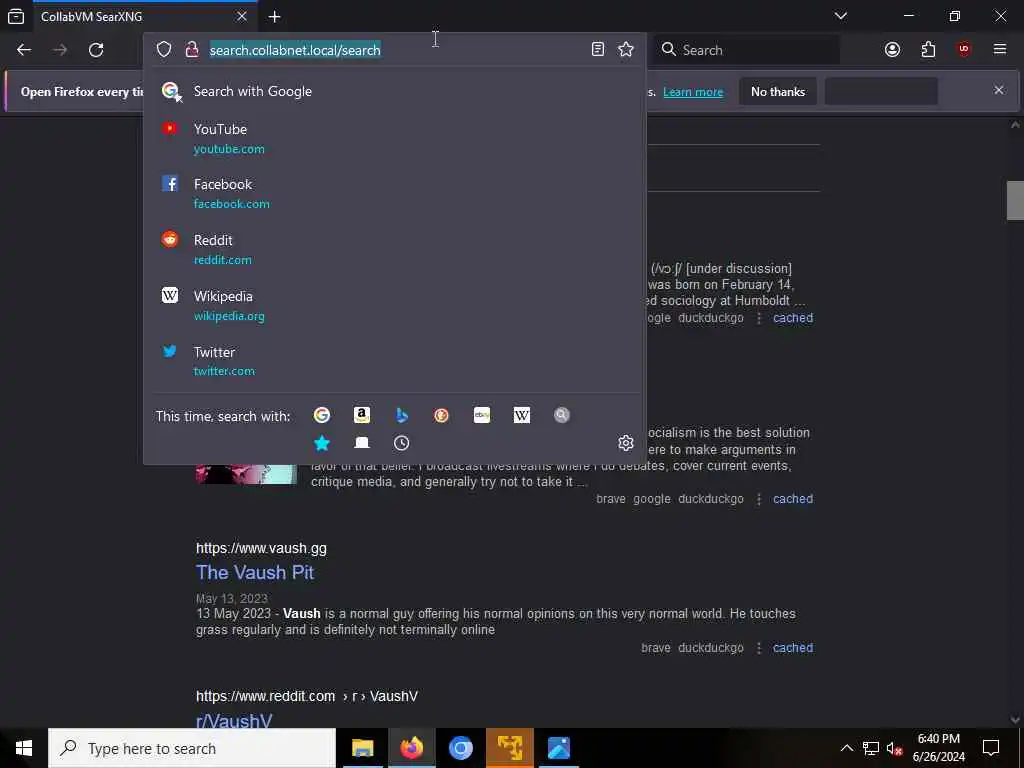Open The Vaush Pit result link

click(255, 573)
